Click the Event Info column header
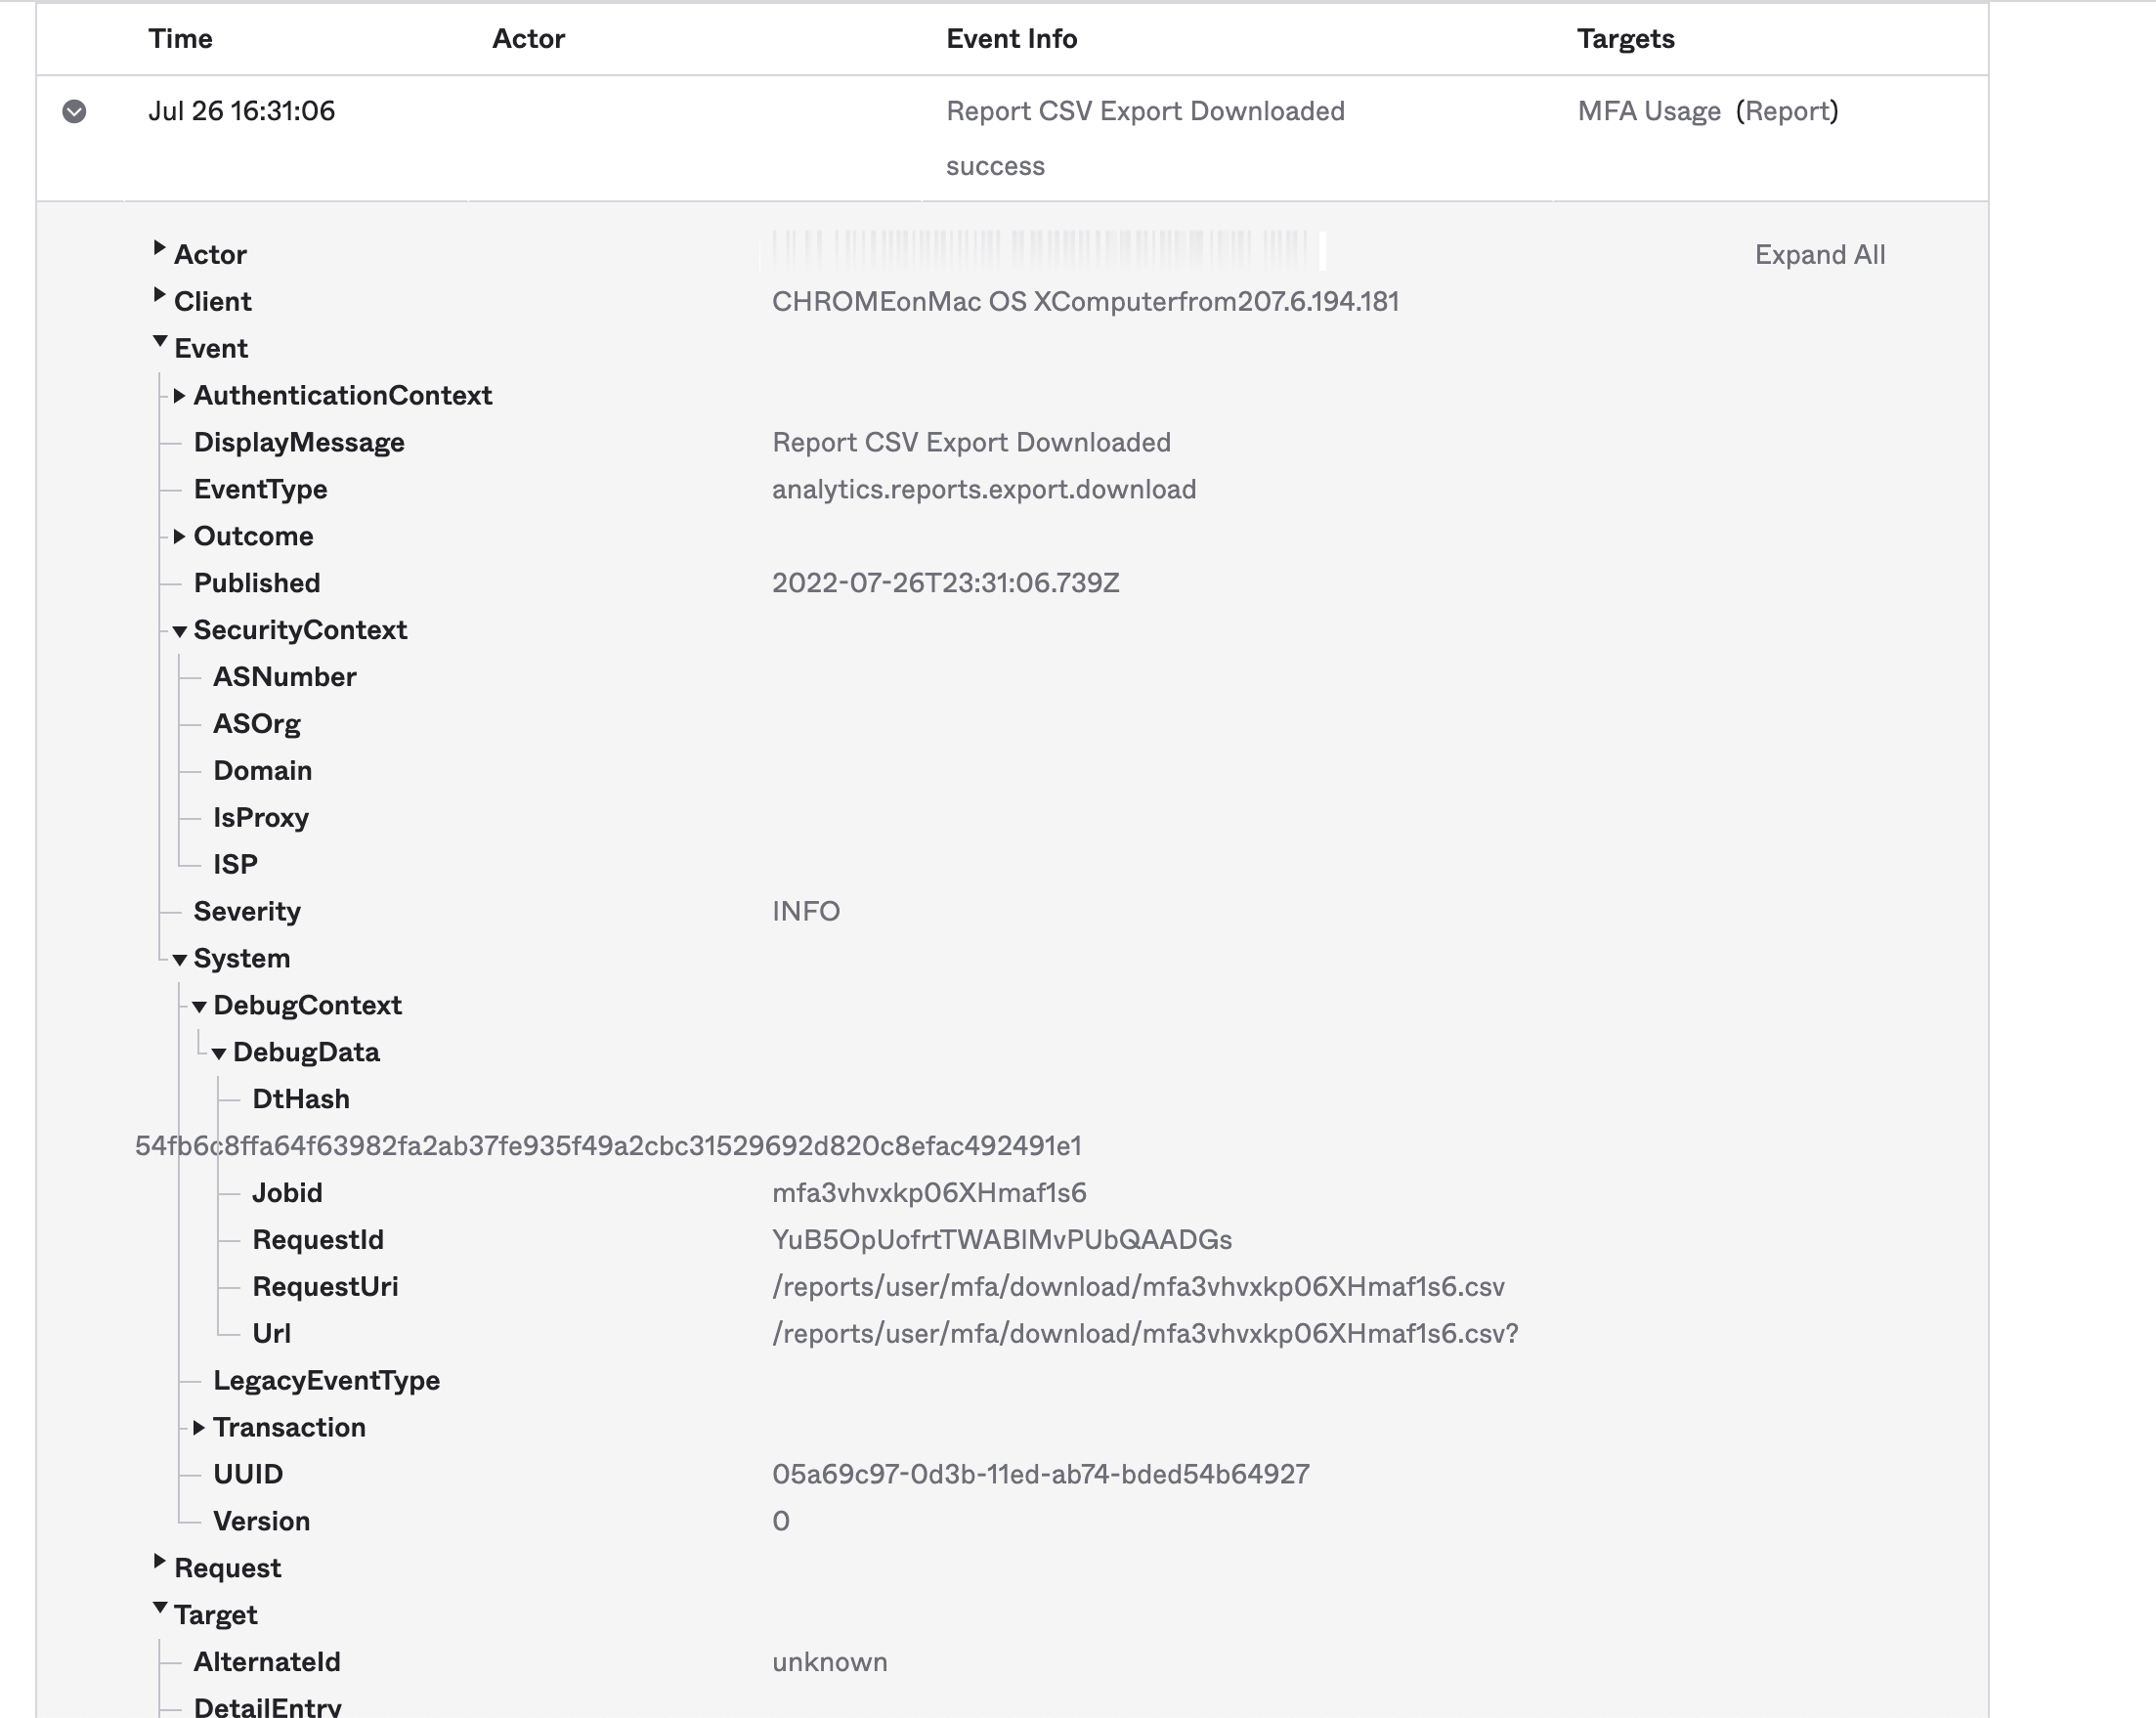Image resolution: width=2156 pixels, height=1718 pixels. tap(1012, 39)
